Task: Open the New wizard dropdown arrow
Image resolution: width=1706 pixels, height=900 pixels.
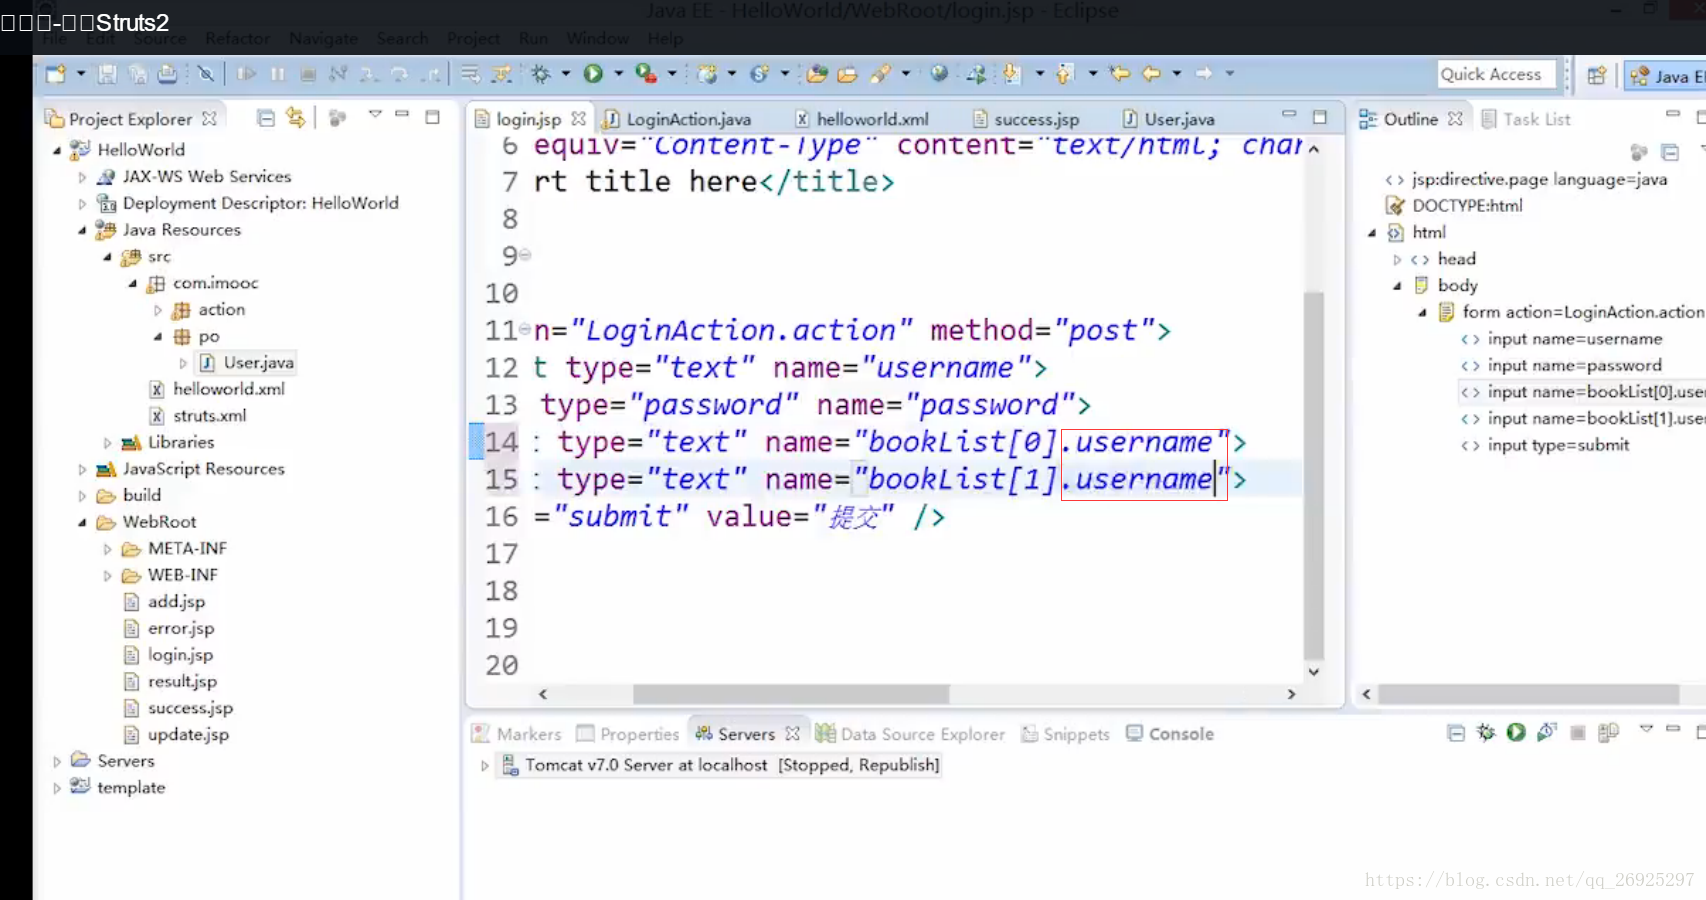Action: (x=81, y=73)
